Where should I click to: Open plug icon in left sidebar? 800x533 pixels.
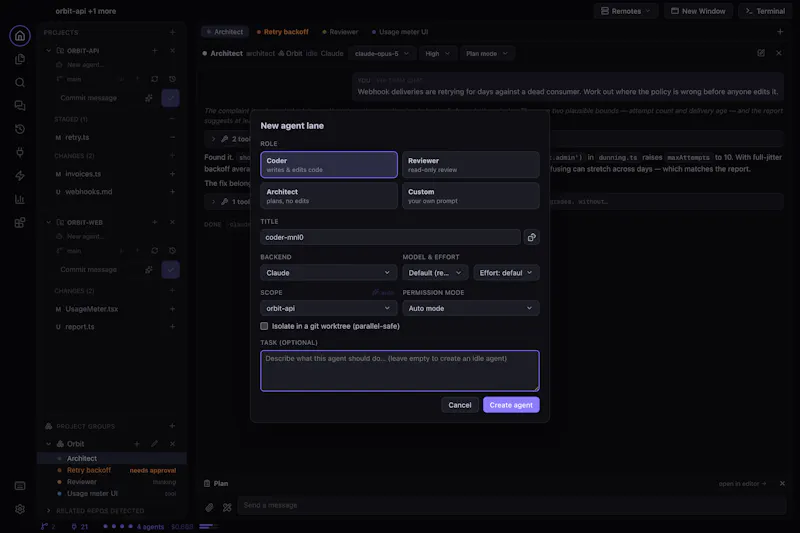20,153
